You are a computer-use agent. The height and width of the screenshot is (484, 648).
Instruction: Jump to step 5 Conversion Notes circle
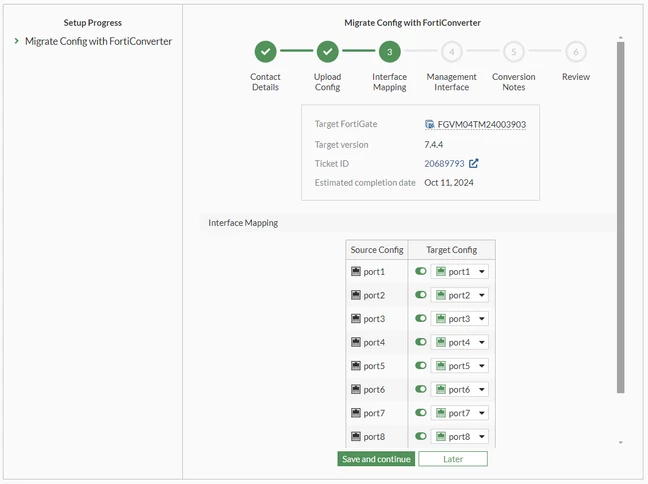(x=514, y=52)
